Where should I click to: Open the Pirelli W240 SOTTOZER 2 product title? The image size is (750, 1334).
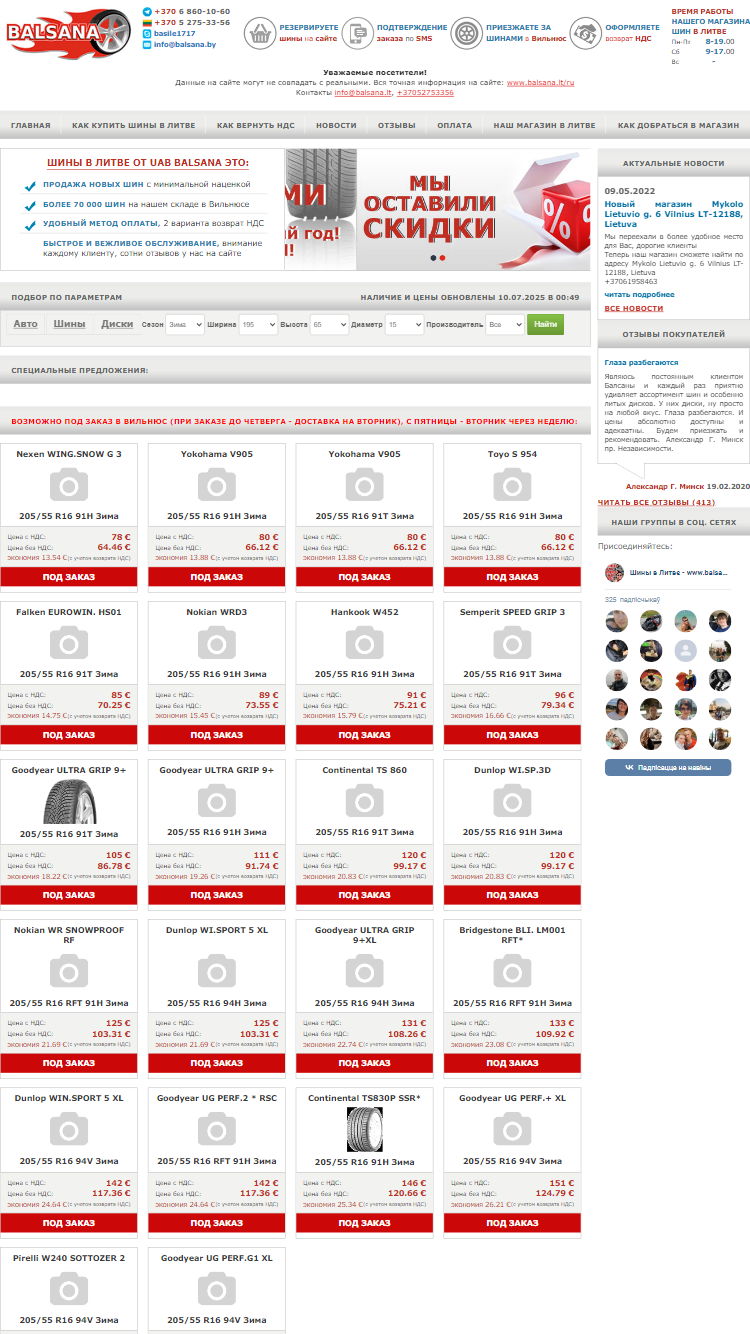coord(69,1258)
